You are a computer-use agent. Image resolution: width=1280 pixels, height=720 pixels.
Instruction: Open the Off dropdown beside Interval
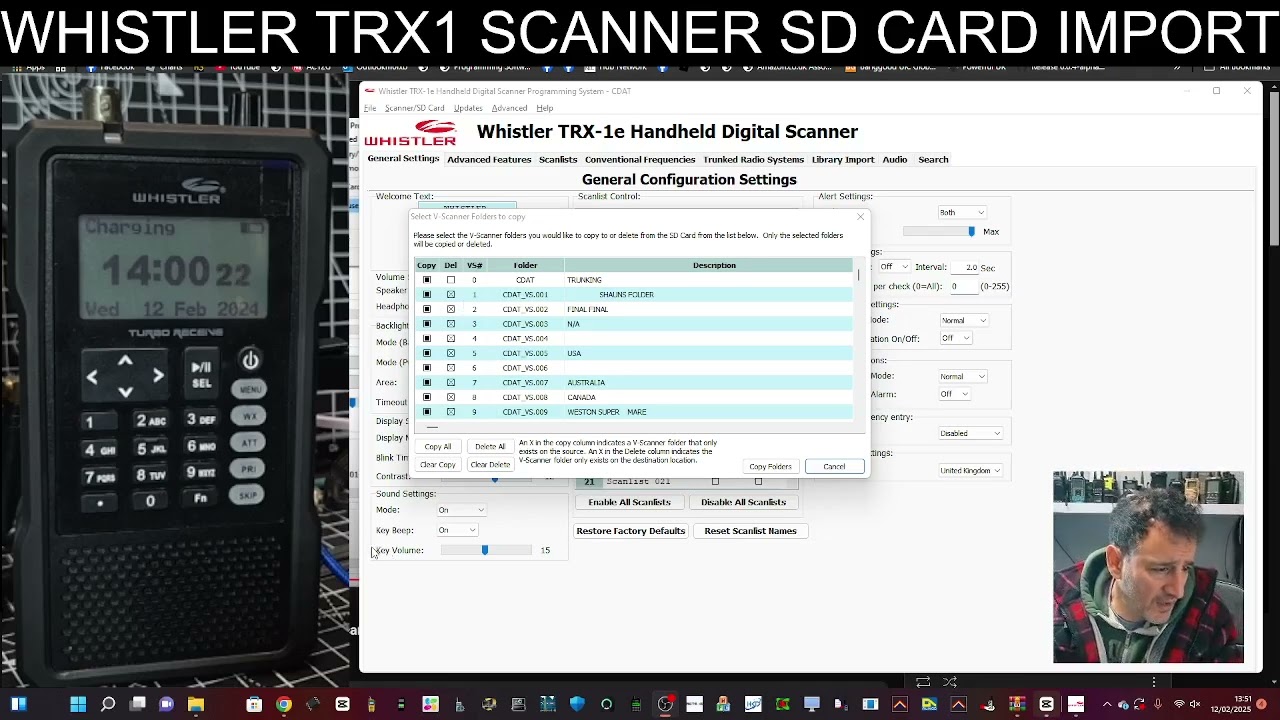click(893, 267)
